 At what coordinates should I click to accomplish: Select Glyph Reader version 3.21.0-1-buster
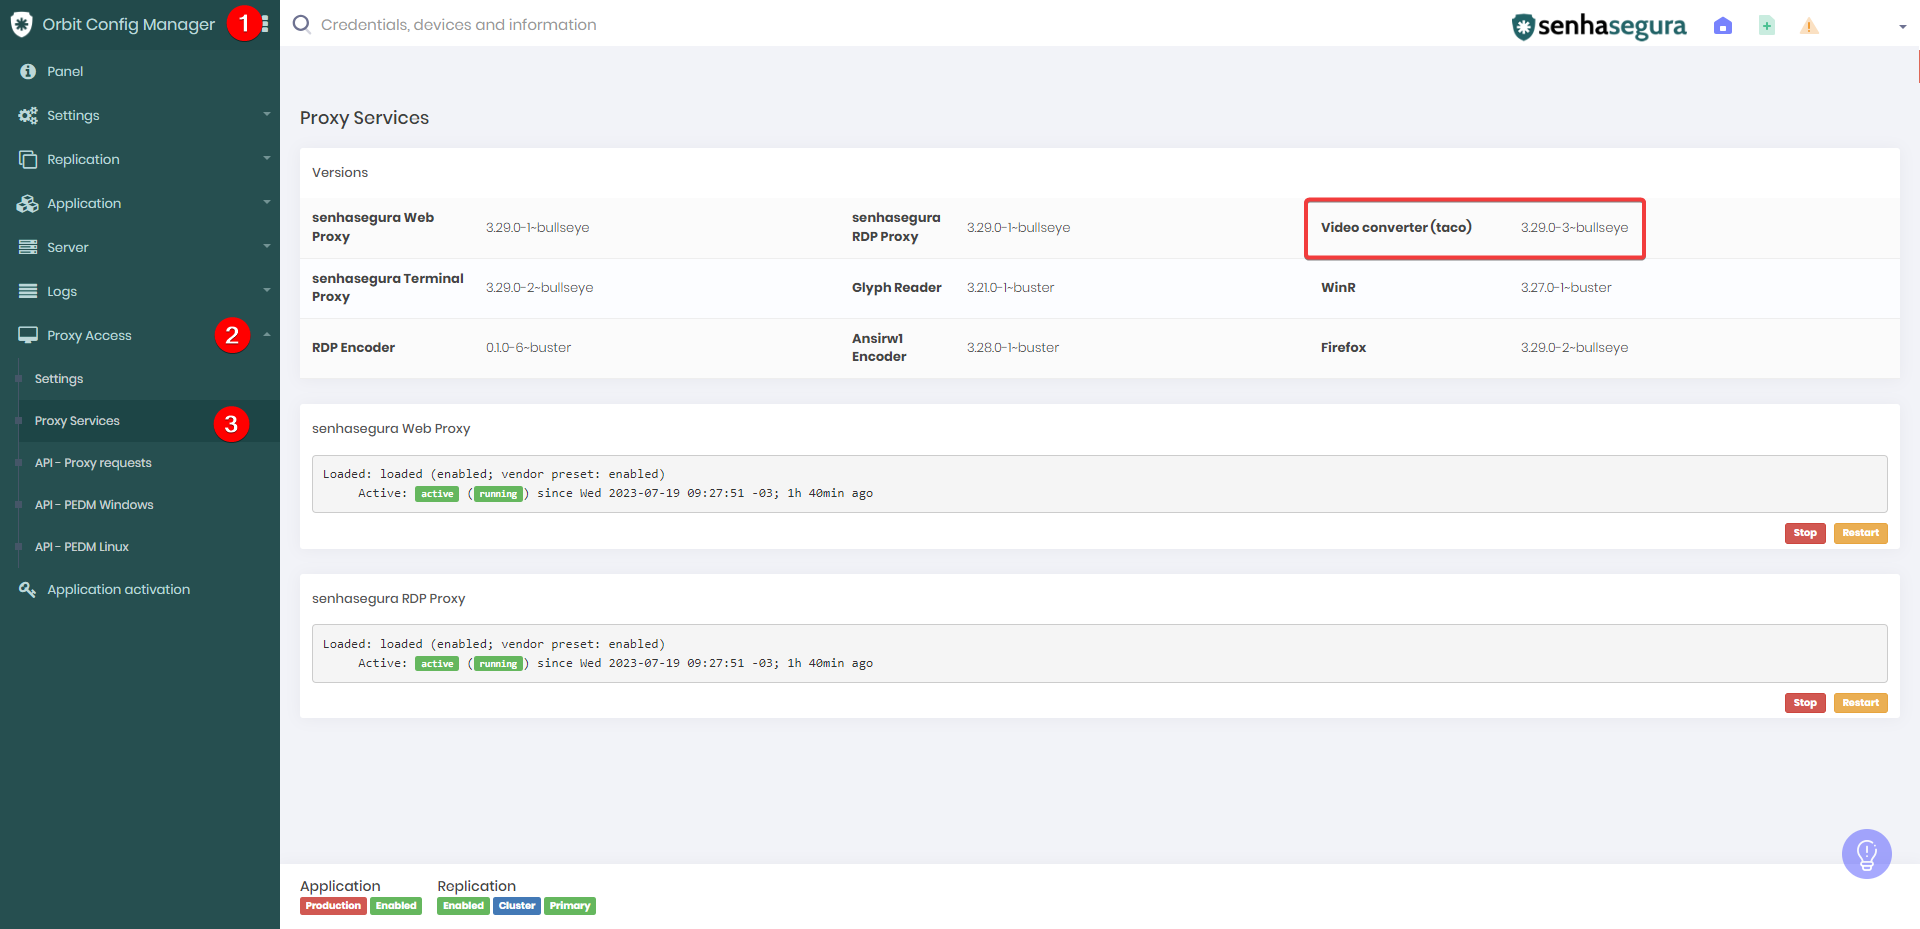1011,288
